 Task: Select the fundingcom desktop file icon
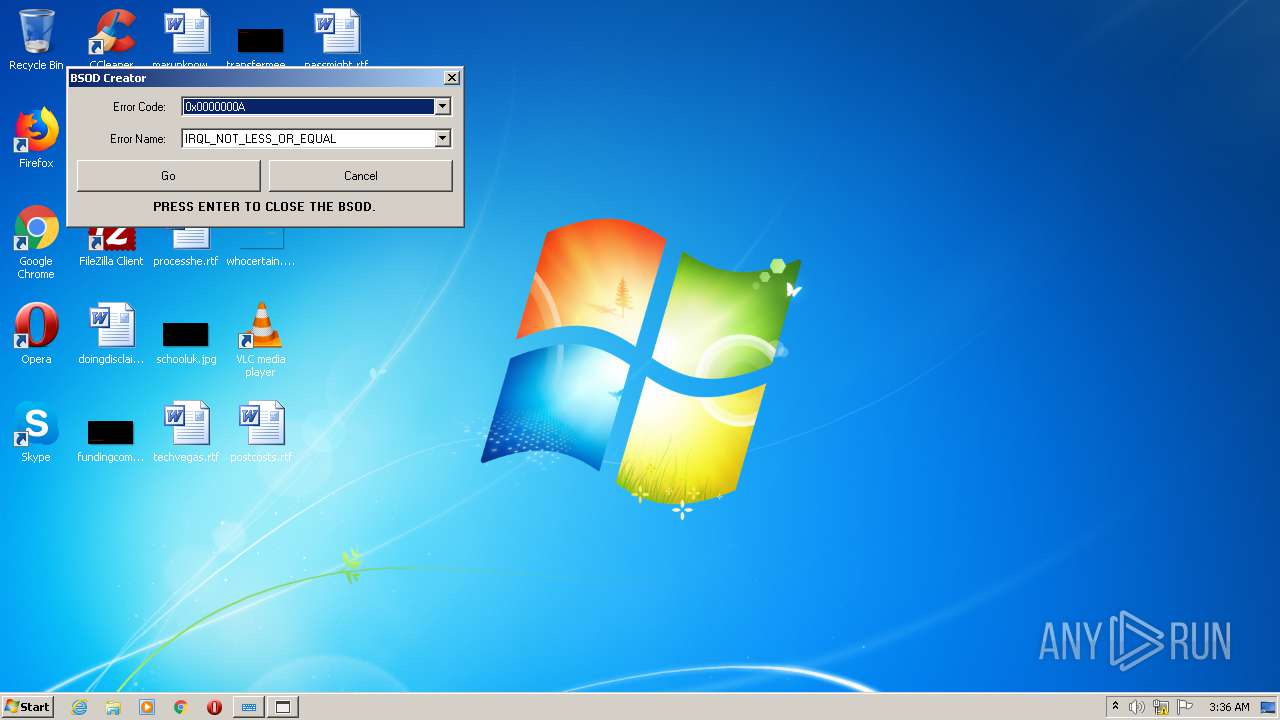tap(111, 440)
